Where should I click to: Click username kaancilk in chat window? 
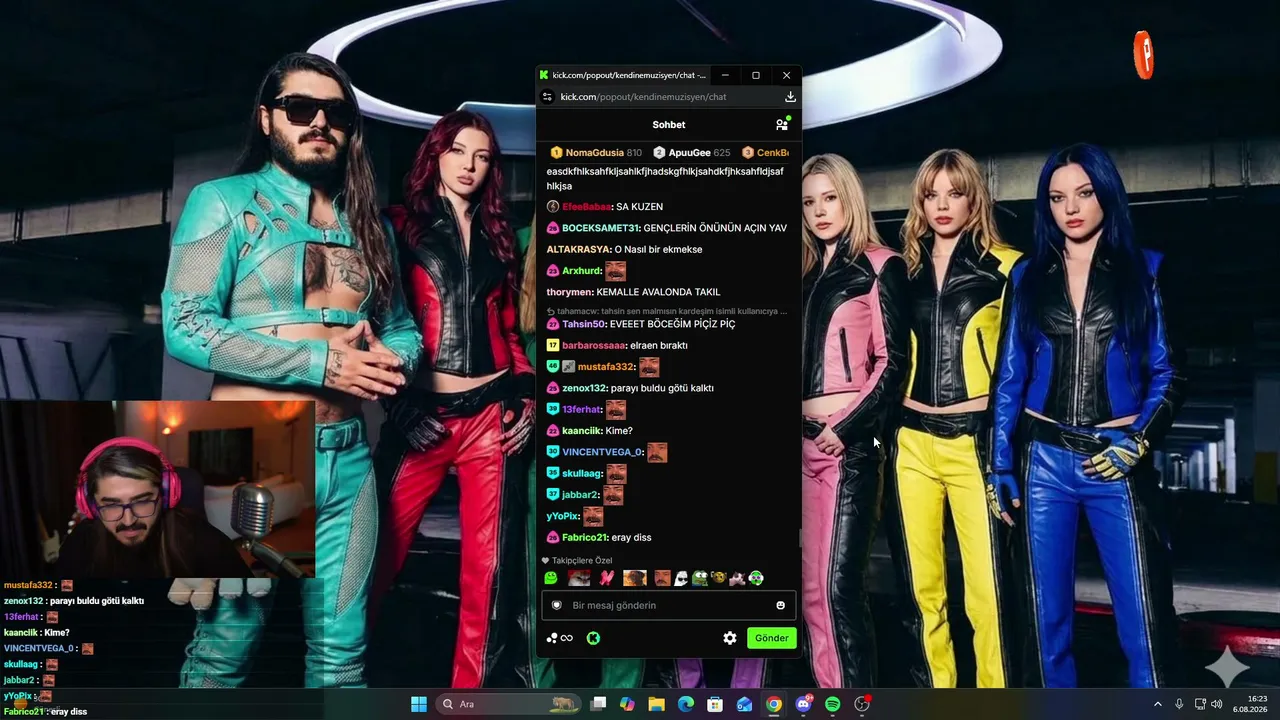pyautogui.click(x=581, y=431)
